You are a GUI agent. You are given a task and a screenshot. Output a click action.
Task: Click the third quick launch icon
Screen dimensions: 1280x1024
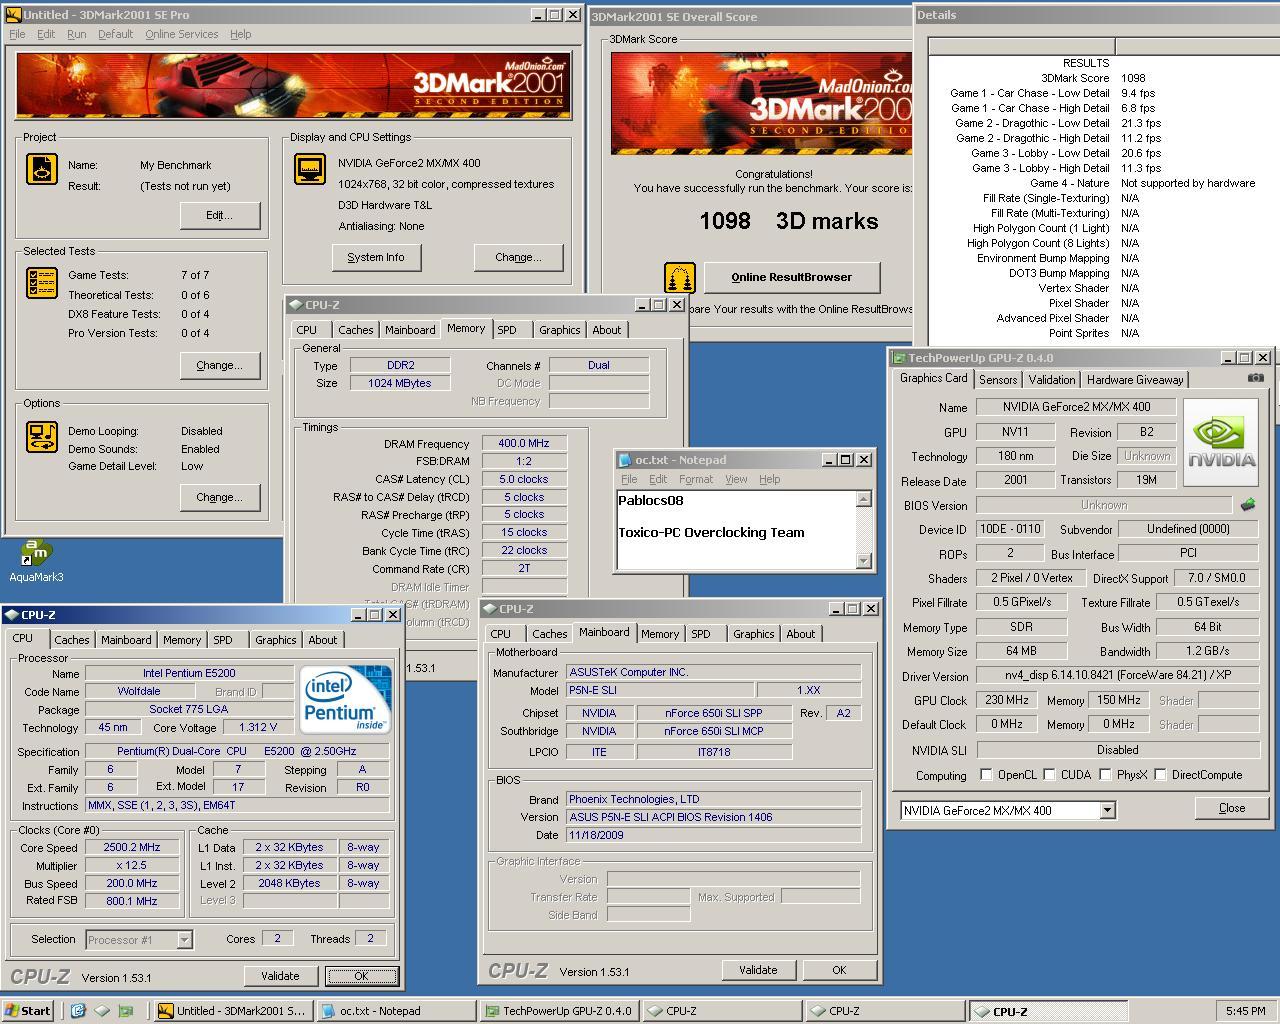click(x=125, y=1011)
